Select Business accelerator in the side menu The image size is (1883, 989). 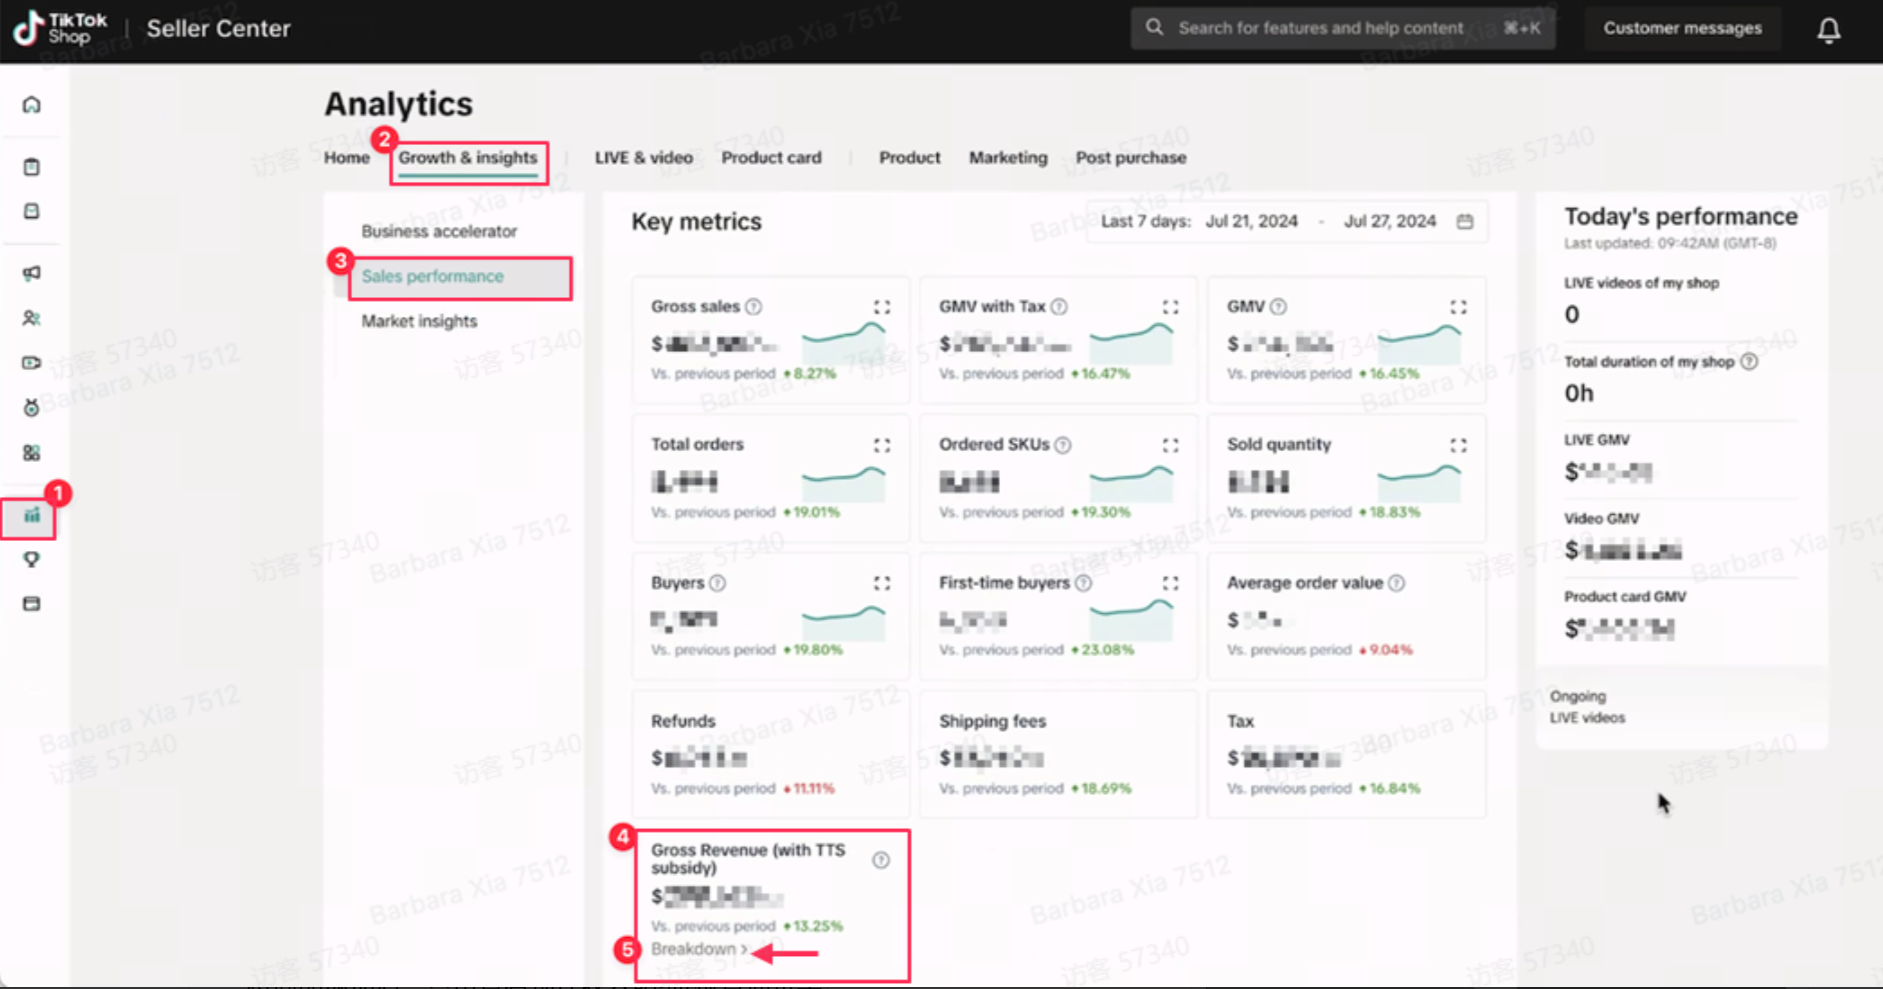pos(439,231)
